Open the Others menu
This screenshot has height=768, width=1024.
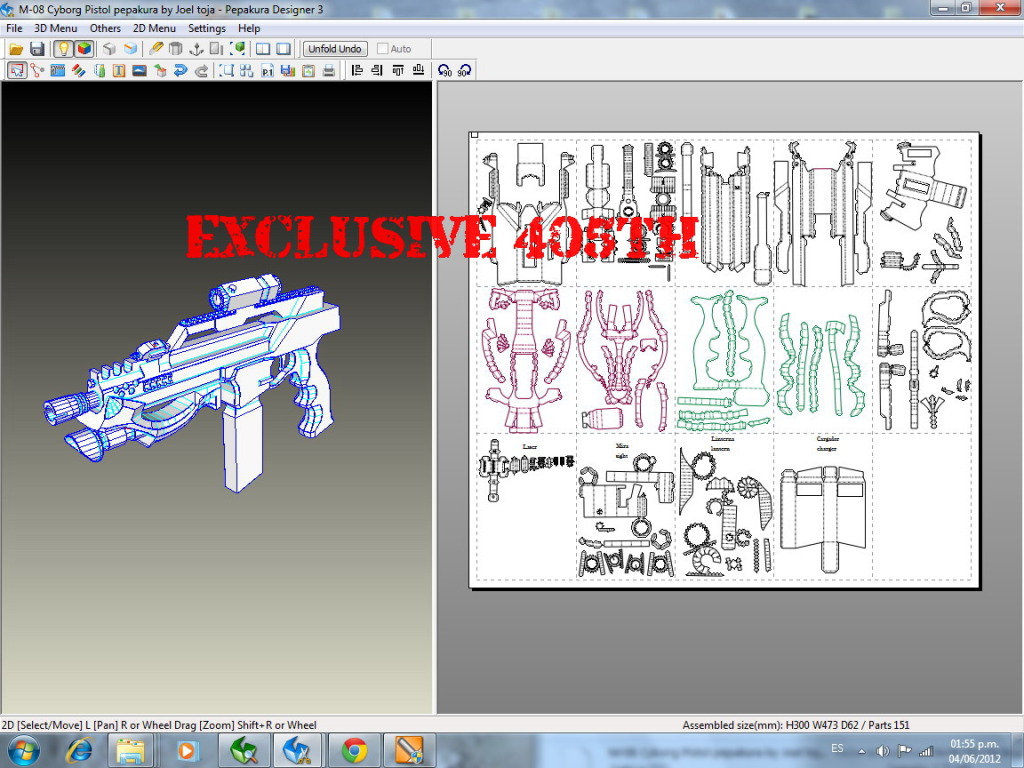coord(105,28)
